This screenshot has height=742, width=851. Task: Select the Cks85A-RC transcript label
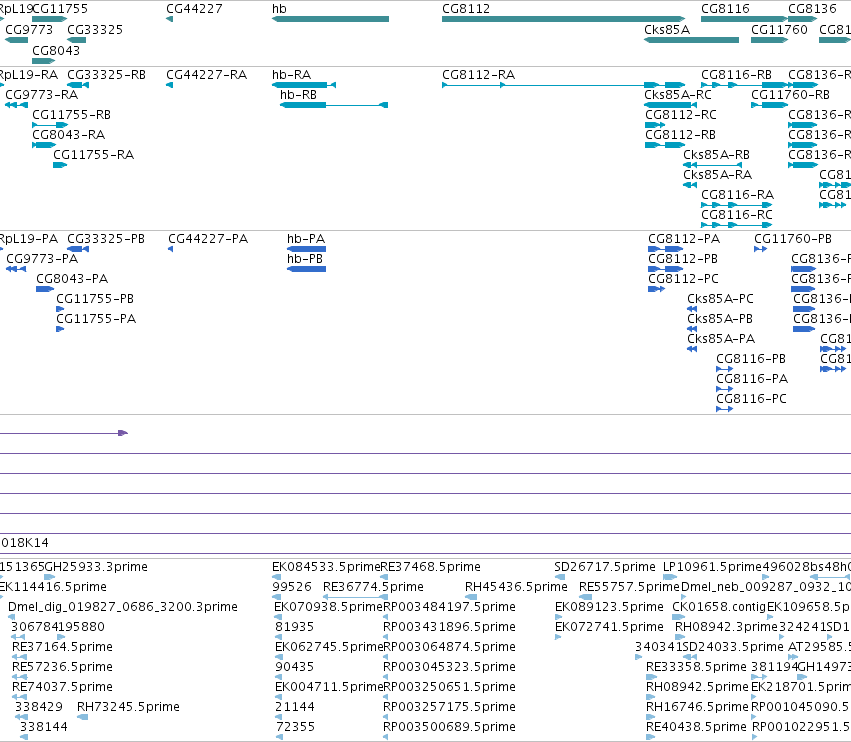click(677, 94)
